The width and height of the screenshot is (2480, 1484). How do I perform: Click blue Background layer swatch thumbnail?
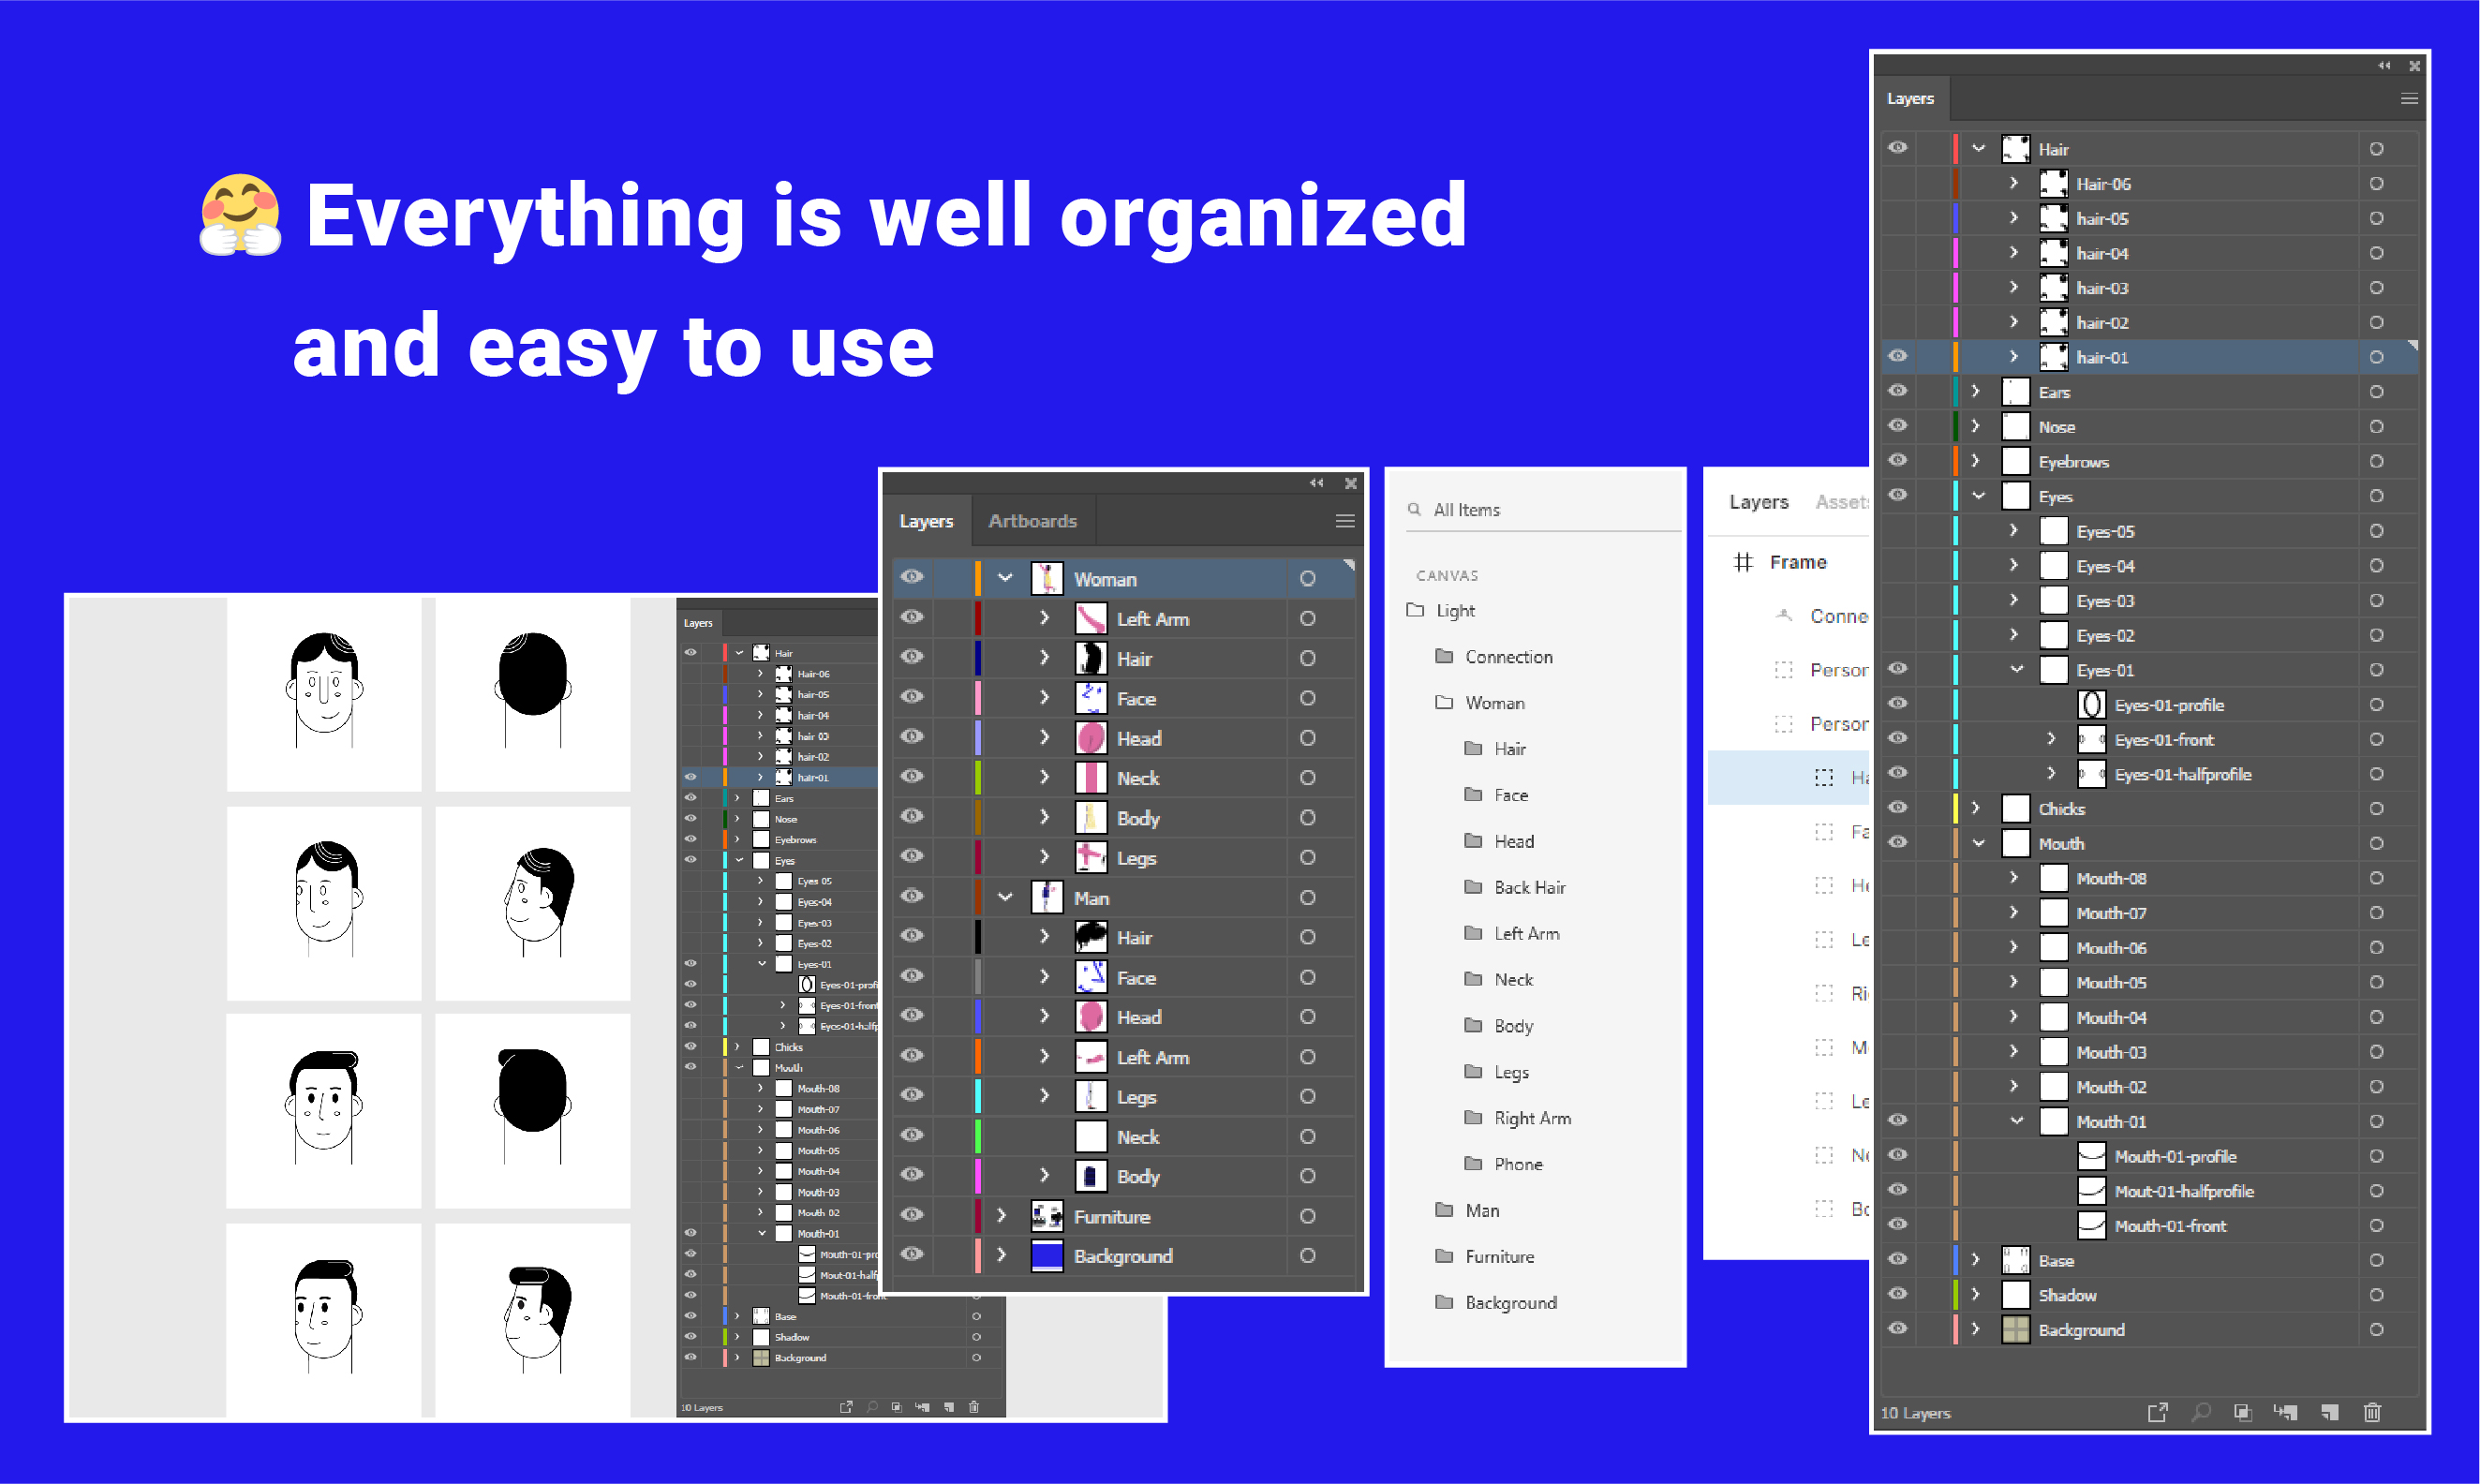(1047, 1256)
